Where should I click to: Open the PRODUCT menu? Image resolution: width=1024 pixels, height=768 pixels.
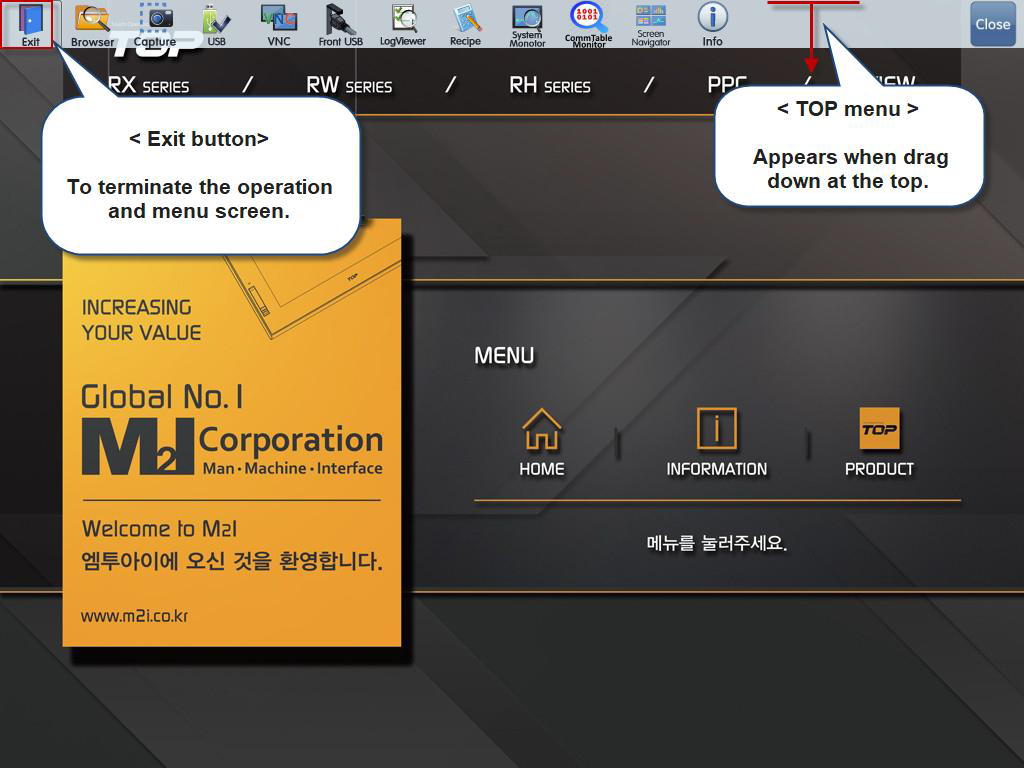pyautogui.click(x=879, y=442)
